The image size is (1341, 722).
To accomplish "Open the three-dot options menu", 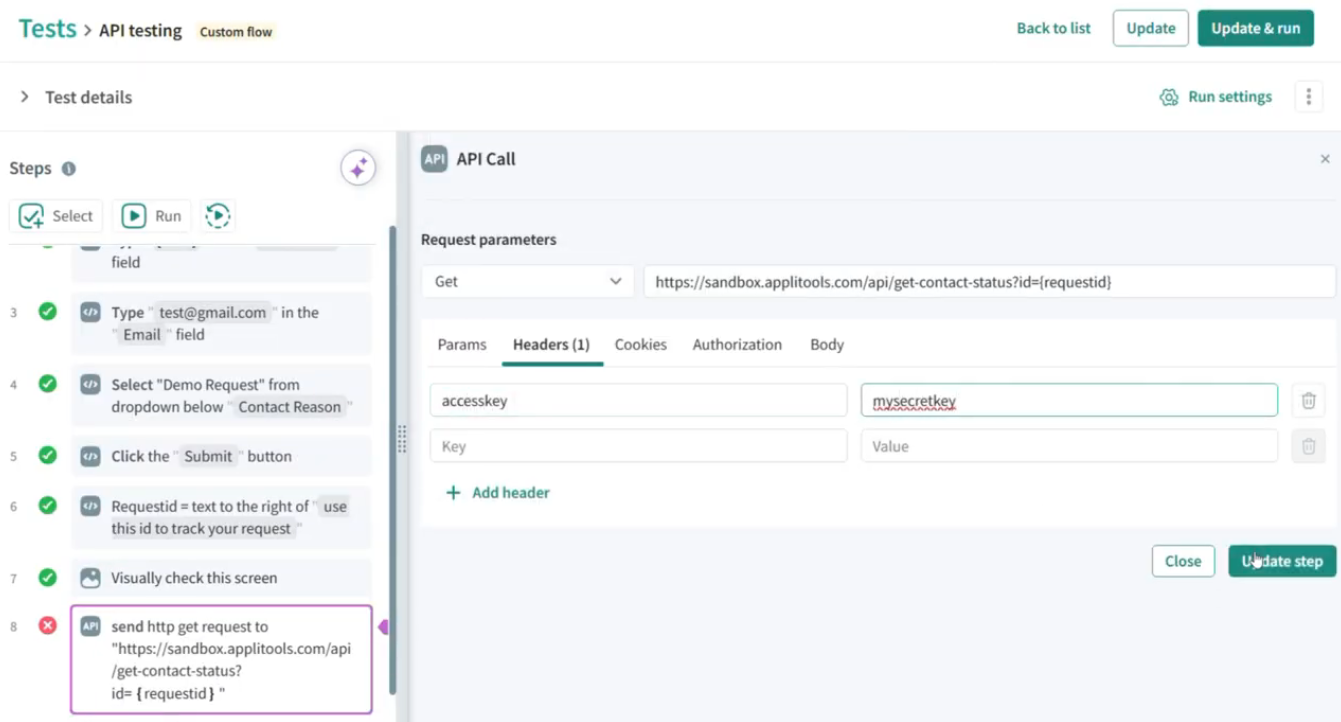I will coord(1309,96).
